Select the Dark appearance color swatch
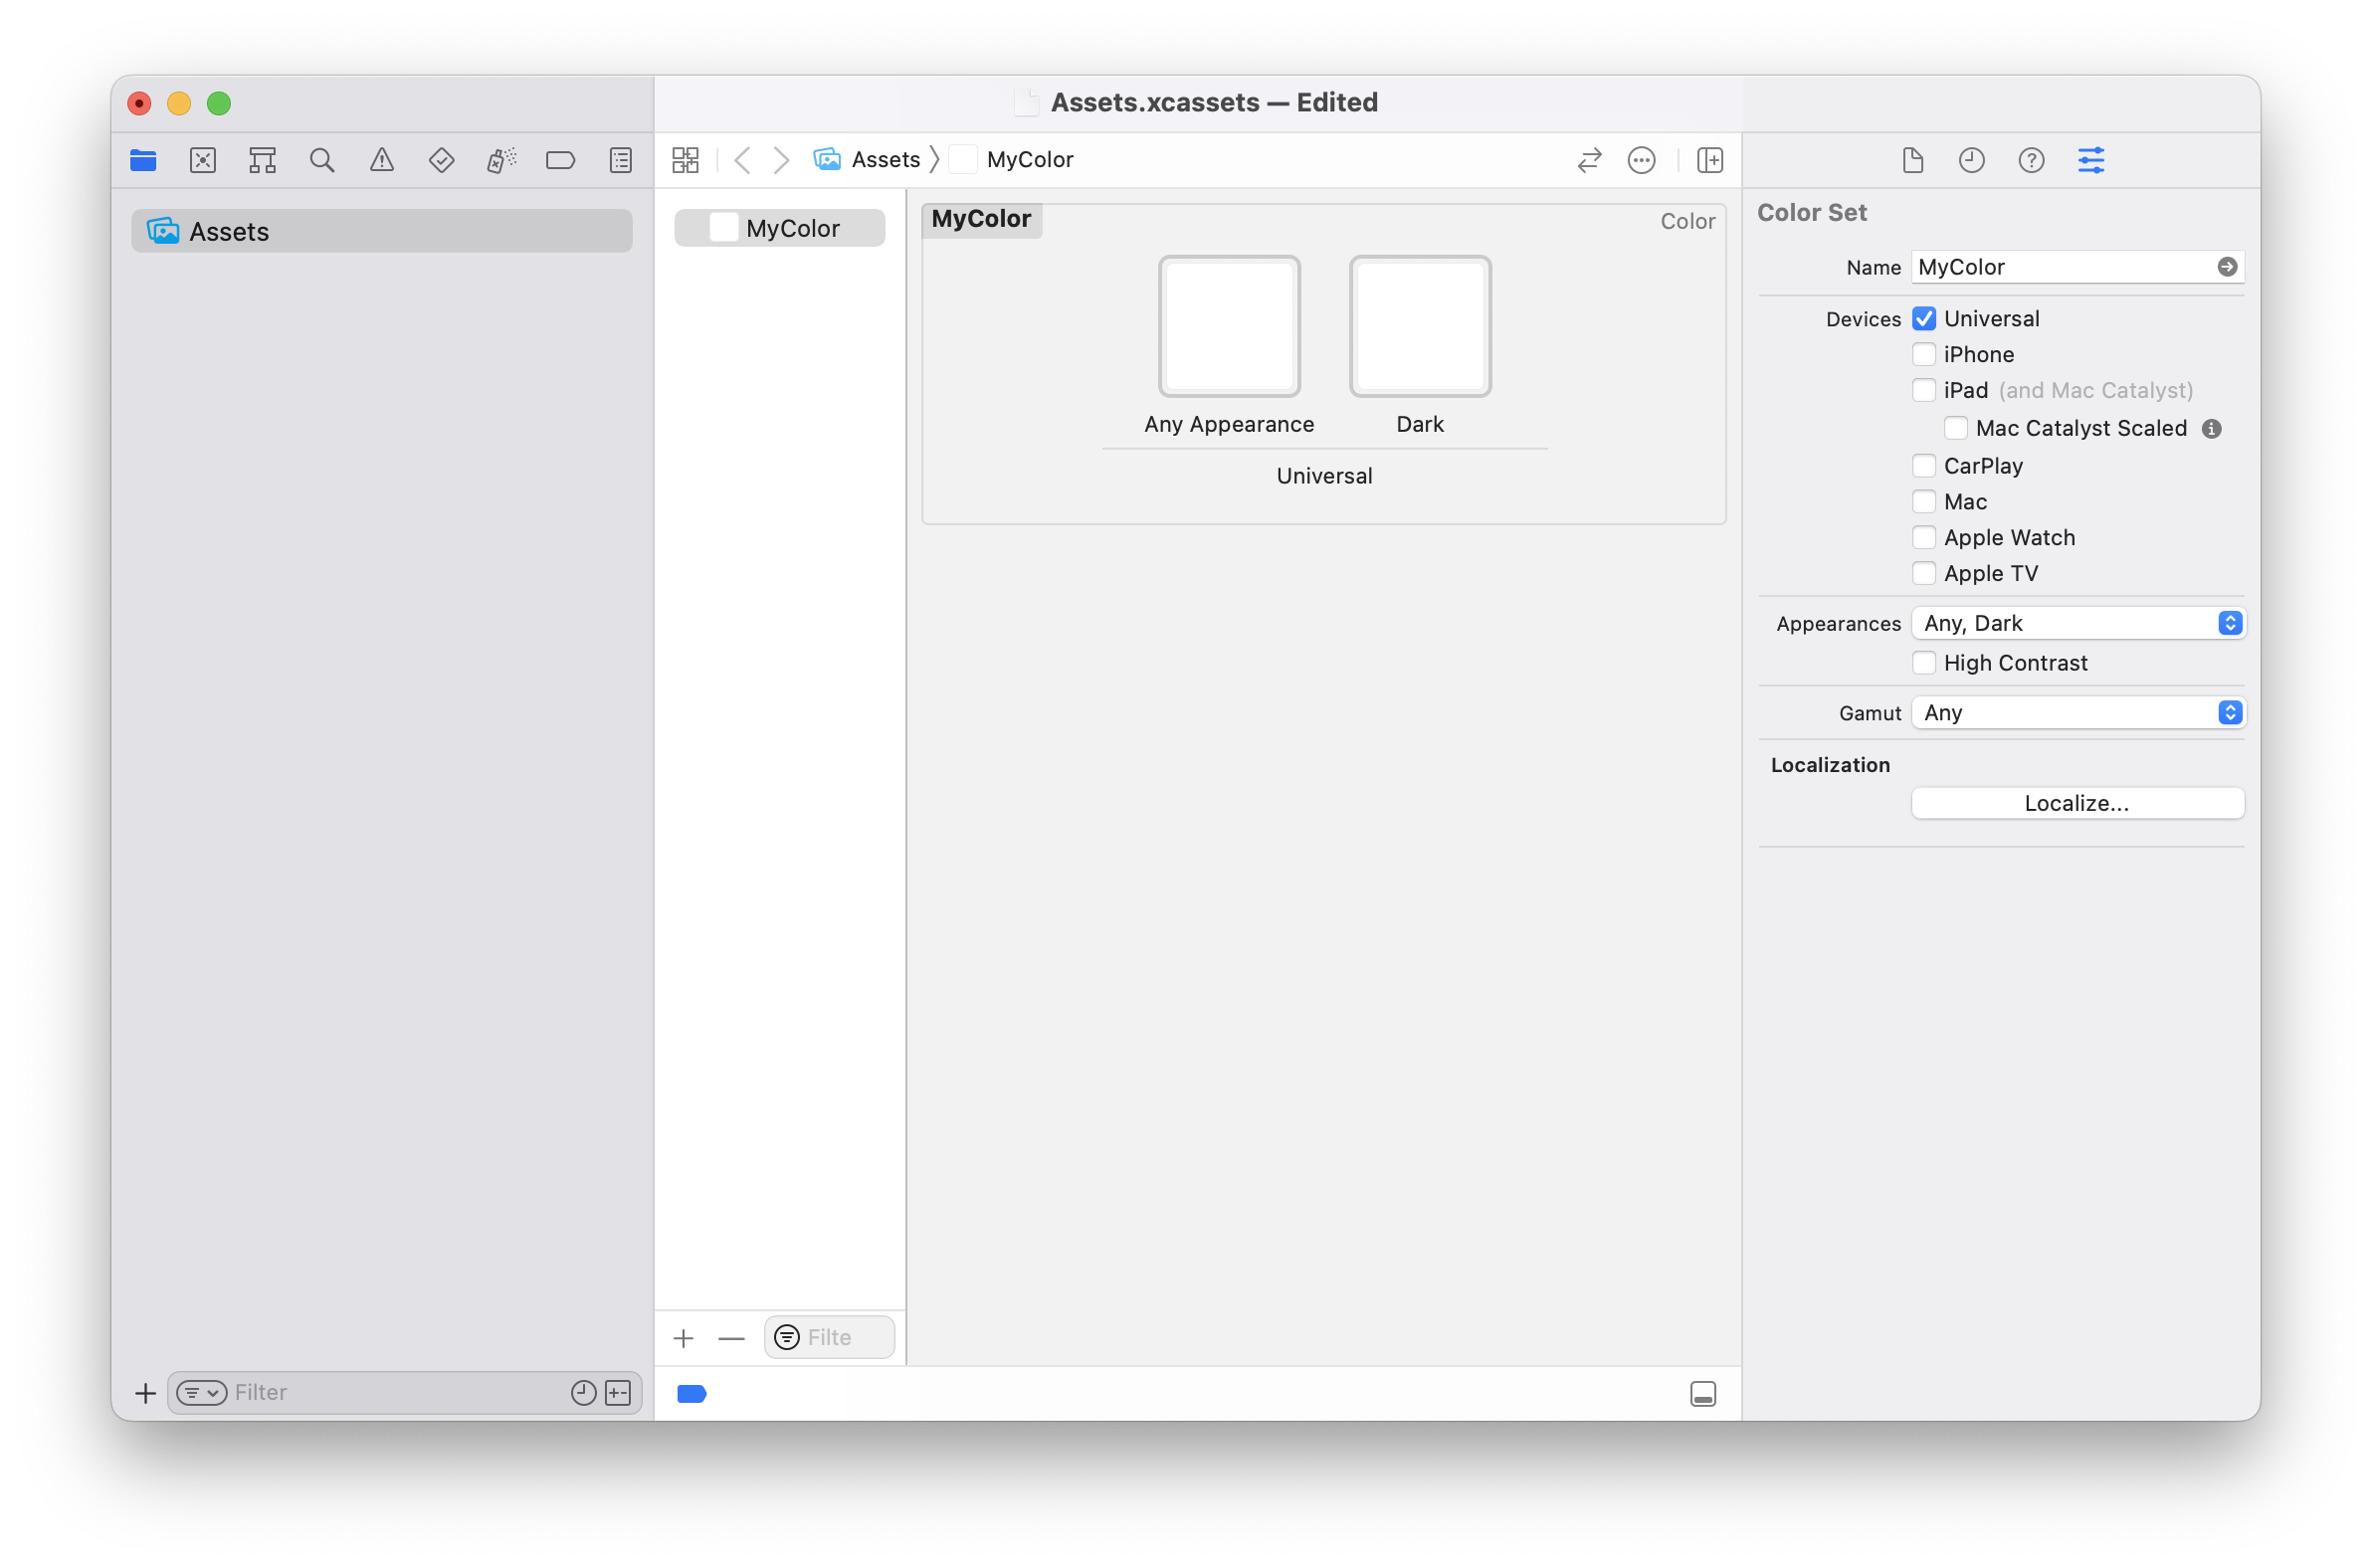2372x1568 pixels. point(1419,326)
